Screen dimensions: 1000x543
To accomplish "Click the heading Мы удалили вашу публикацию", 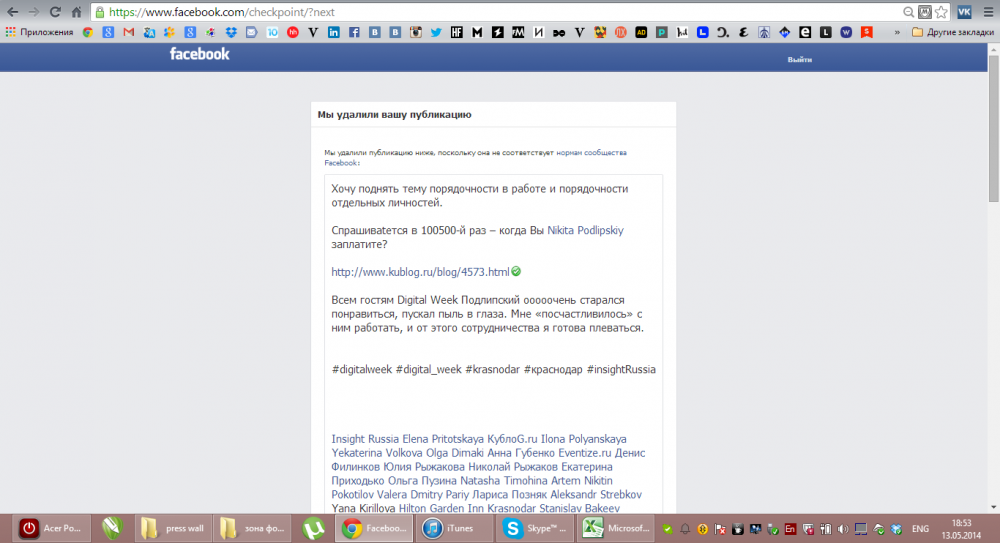I will (x=394, y=115).
